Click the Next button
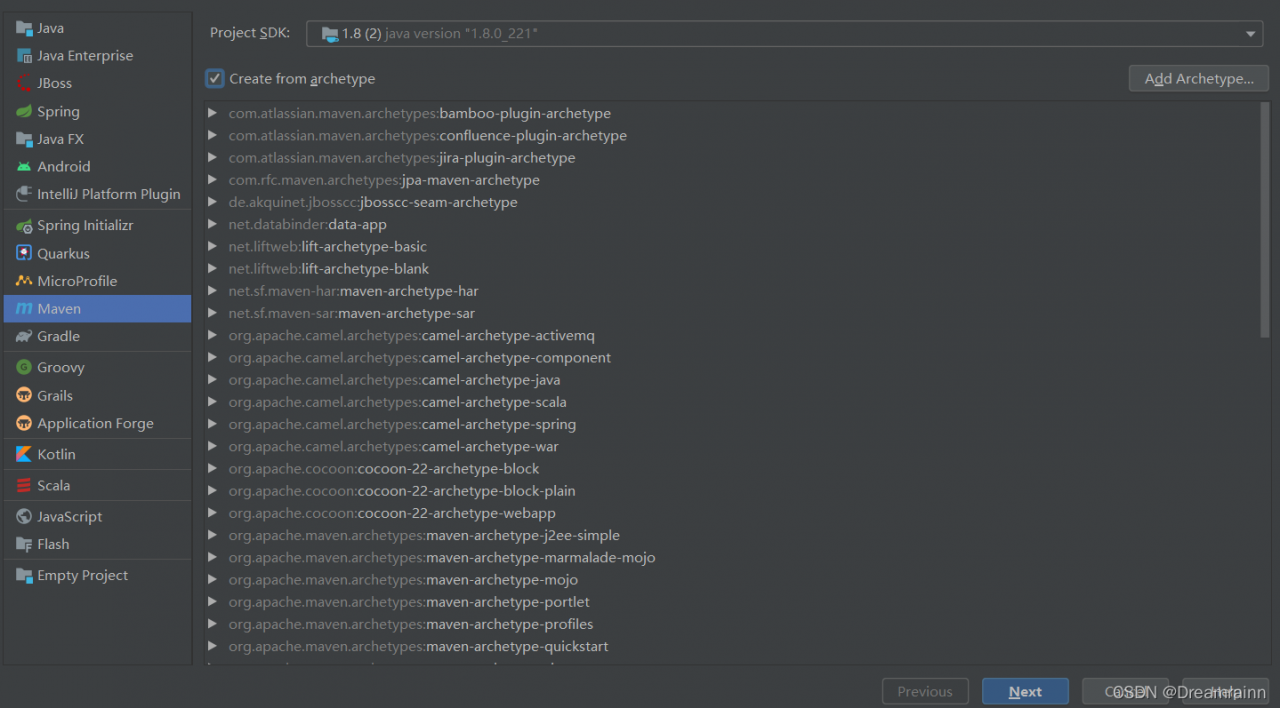 (x=1025, y=691)
